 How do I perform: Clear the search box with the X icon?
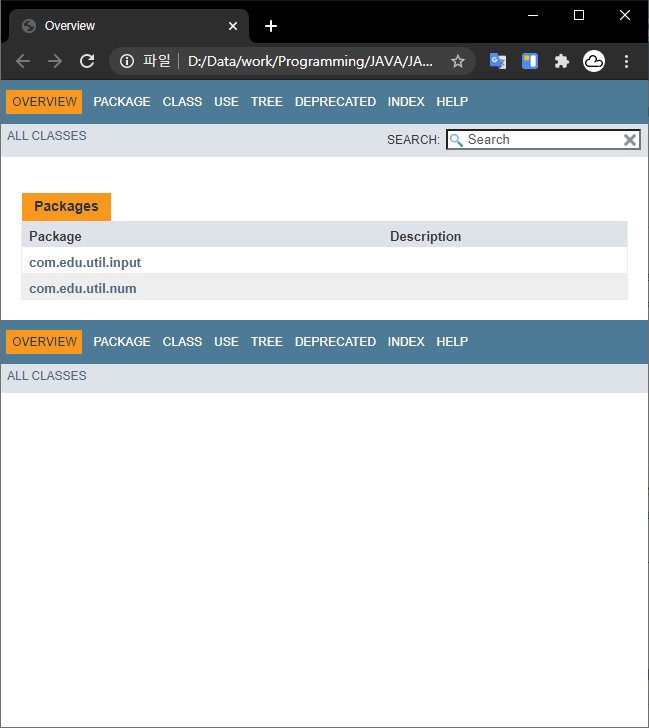point(630,140)
